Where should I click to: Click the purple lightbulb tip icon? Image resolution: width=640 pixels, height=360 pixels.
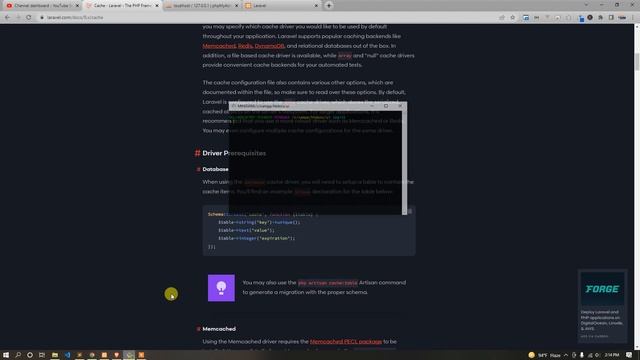coord(221,288)
